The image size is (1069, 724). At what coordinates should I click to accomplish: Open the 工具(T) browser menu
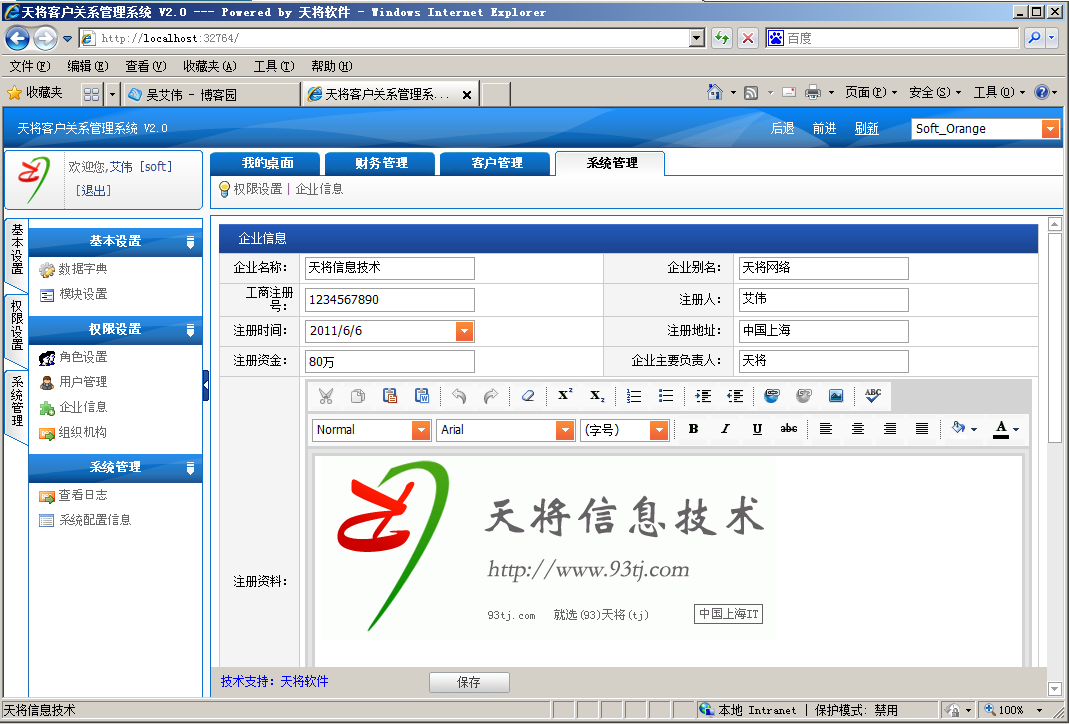click(273, 66)
